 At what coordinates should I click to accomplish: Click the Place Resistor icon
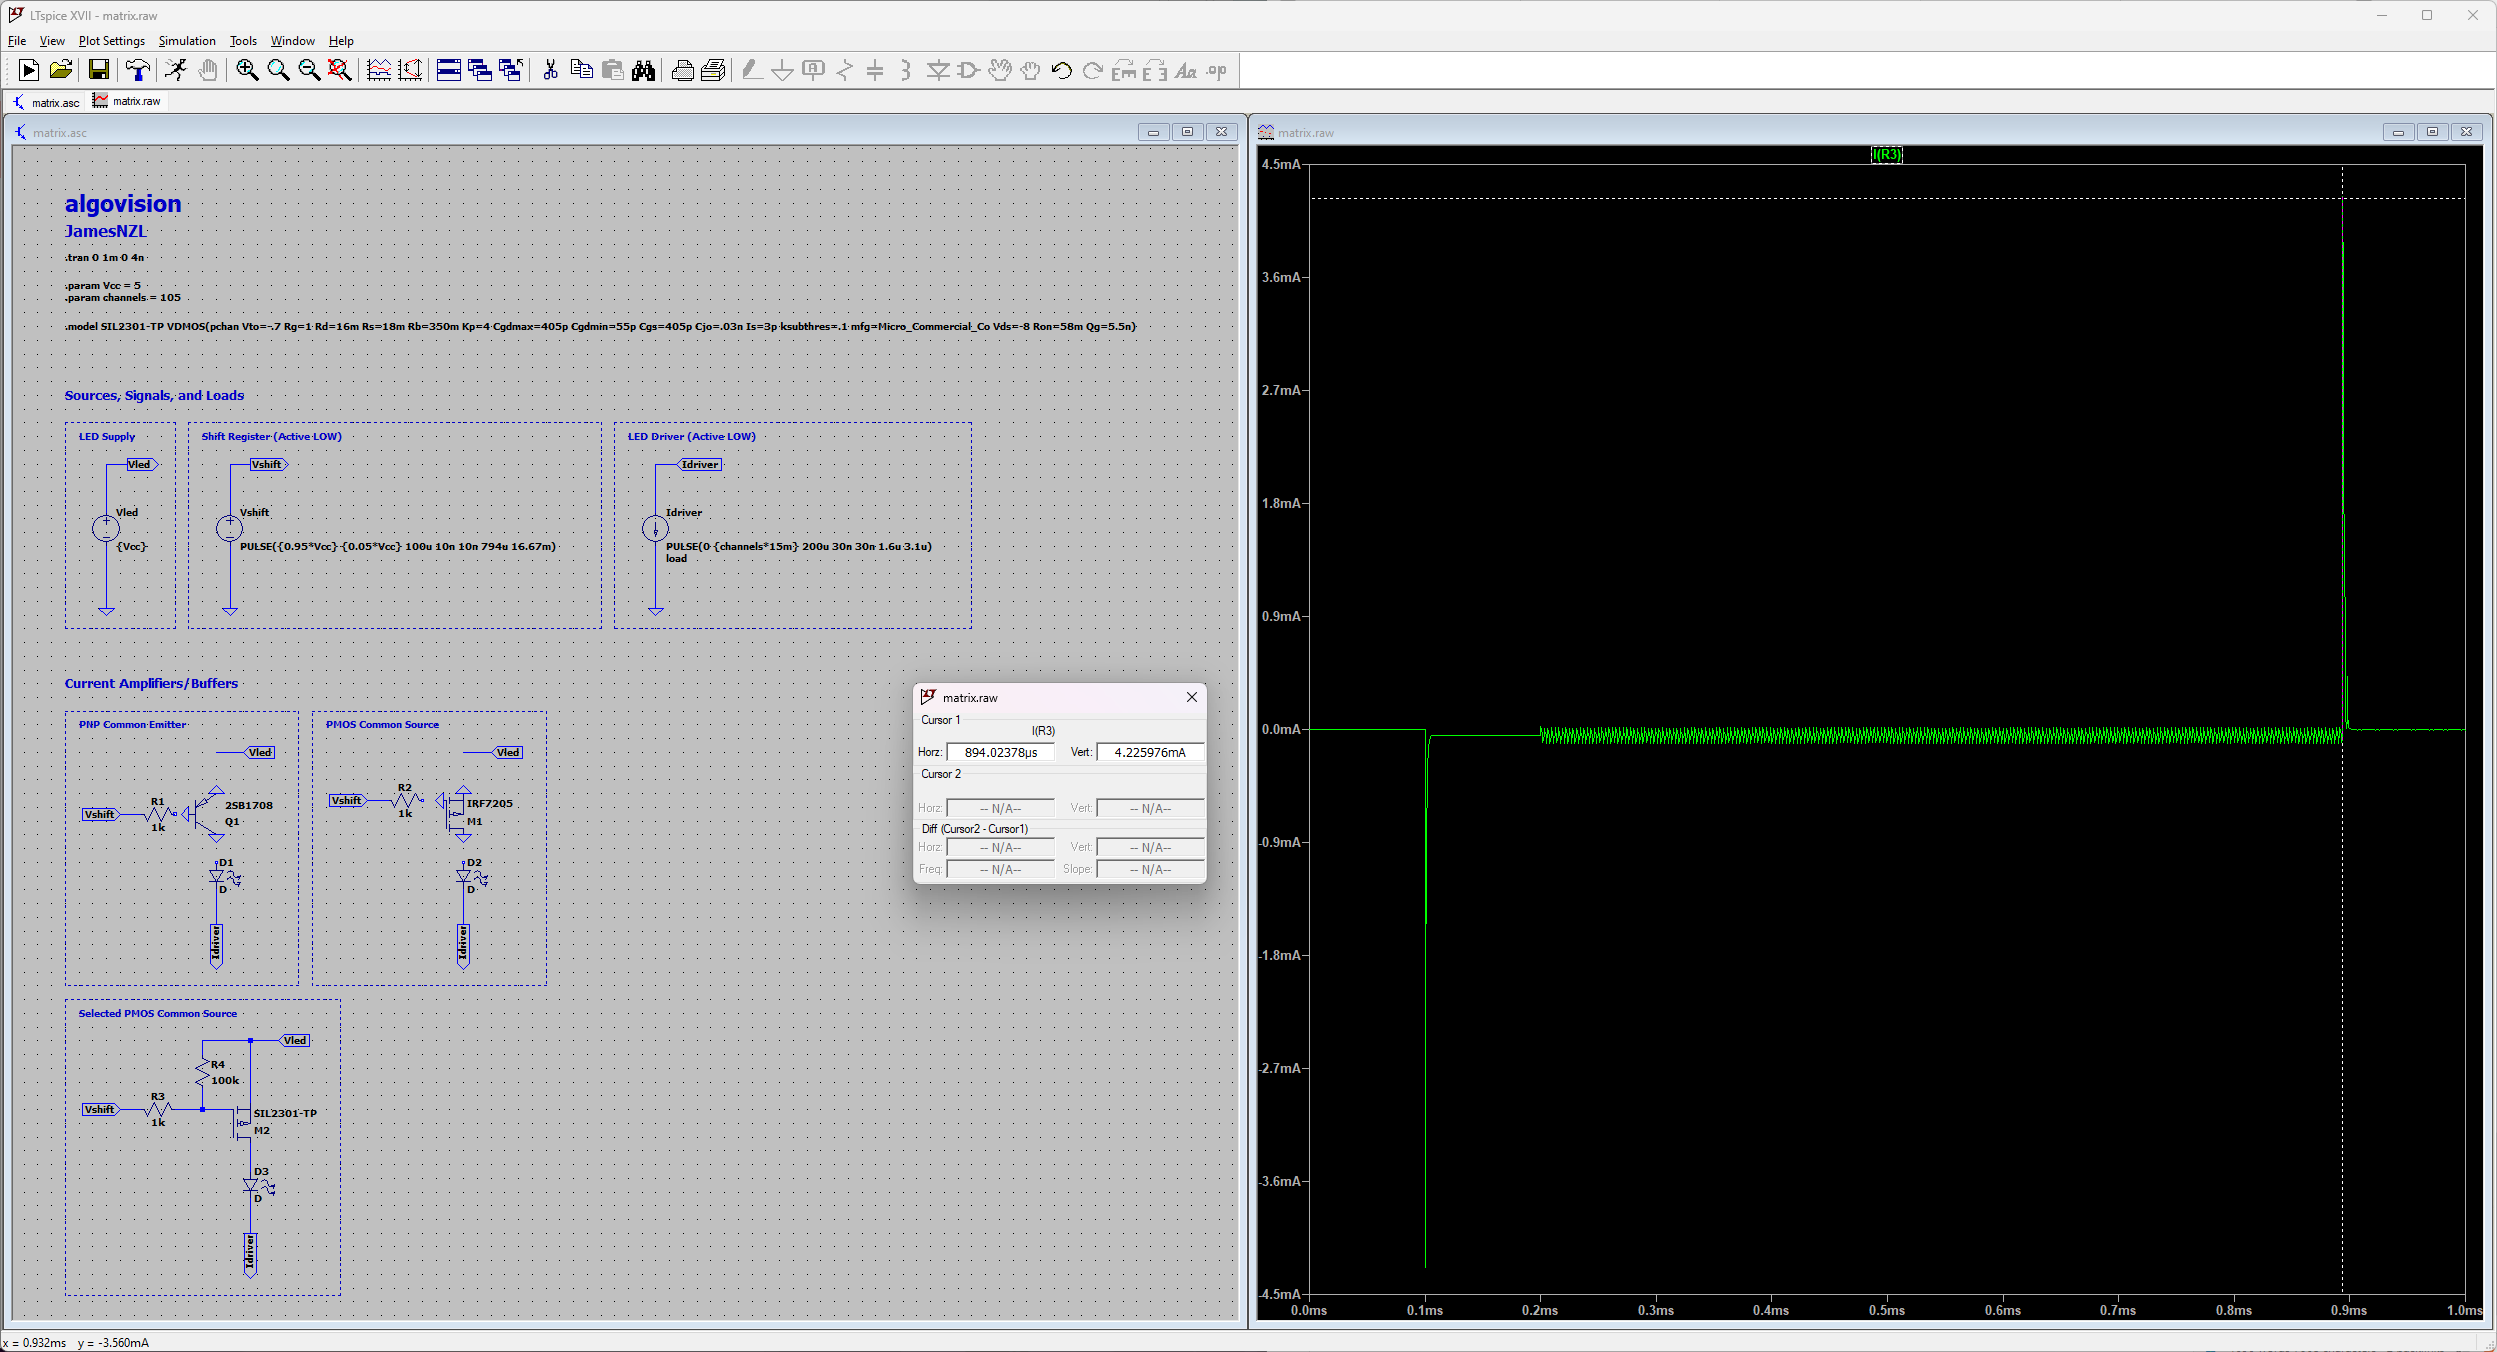pyautogui.click(x=845, y=70)
